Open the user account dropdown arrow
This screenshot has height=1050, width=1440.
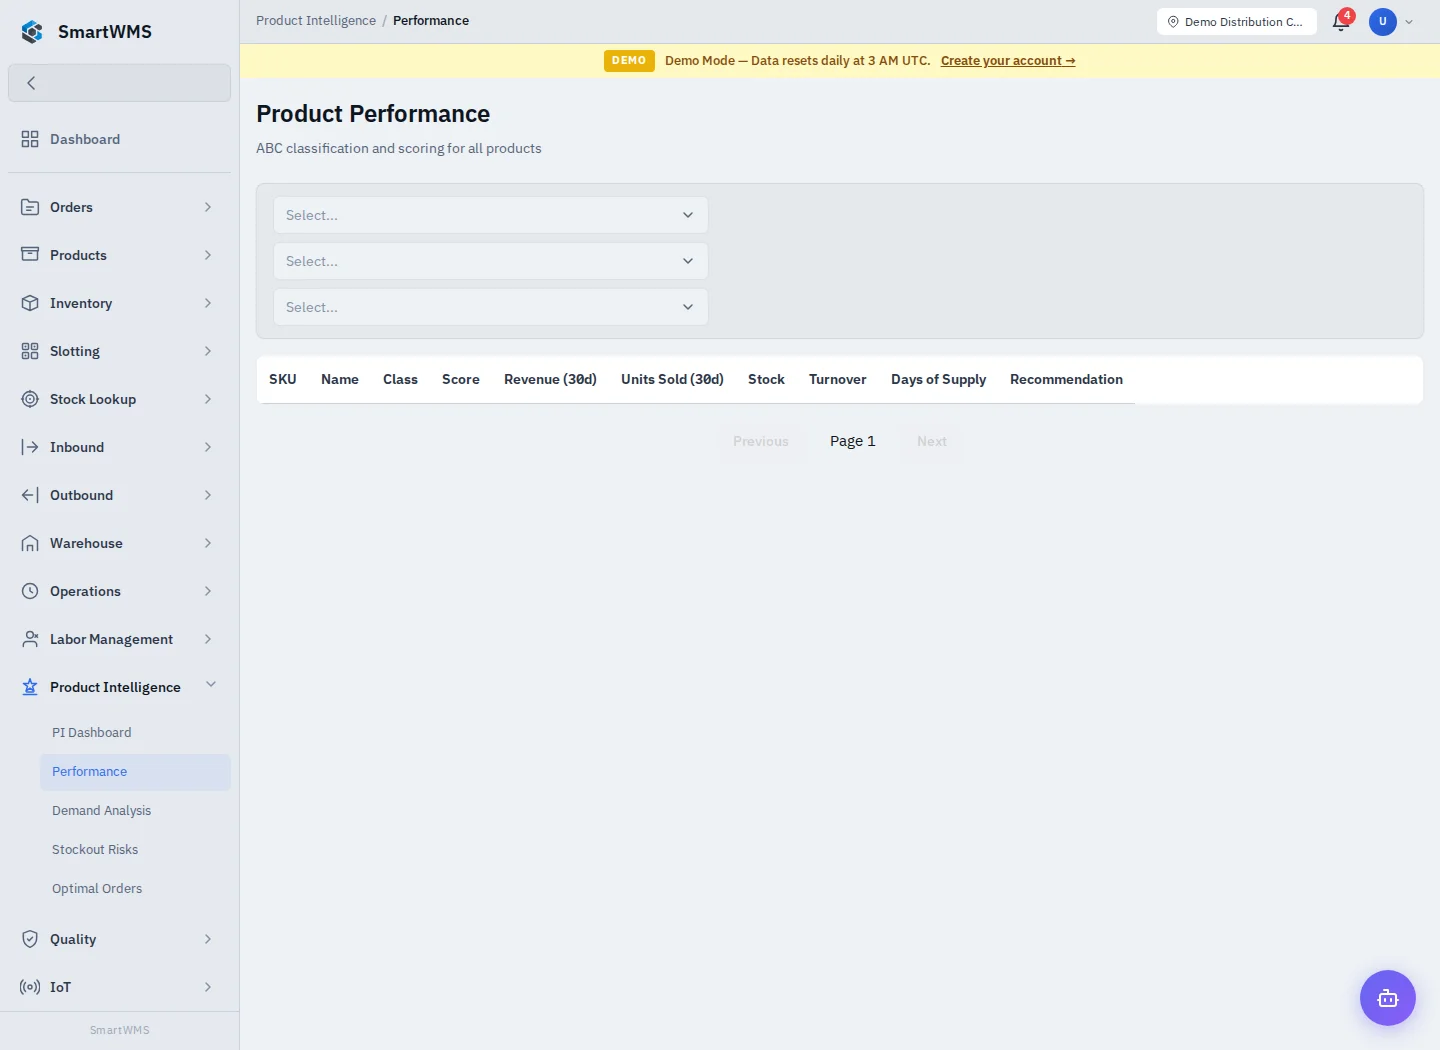[x=1409, y=22]
